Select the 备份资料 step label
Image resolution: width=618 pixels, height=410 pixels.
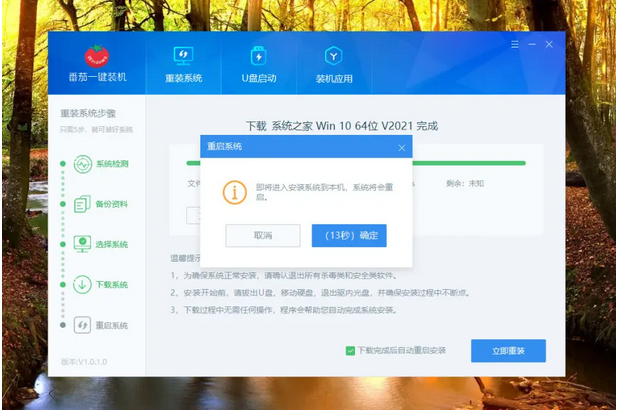coord(112,204)
